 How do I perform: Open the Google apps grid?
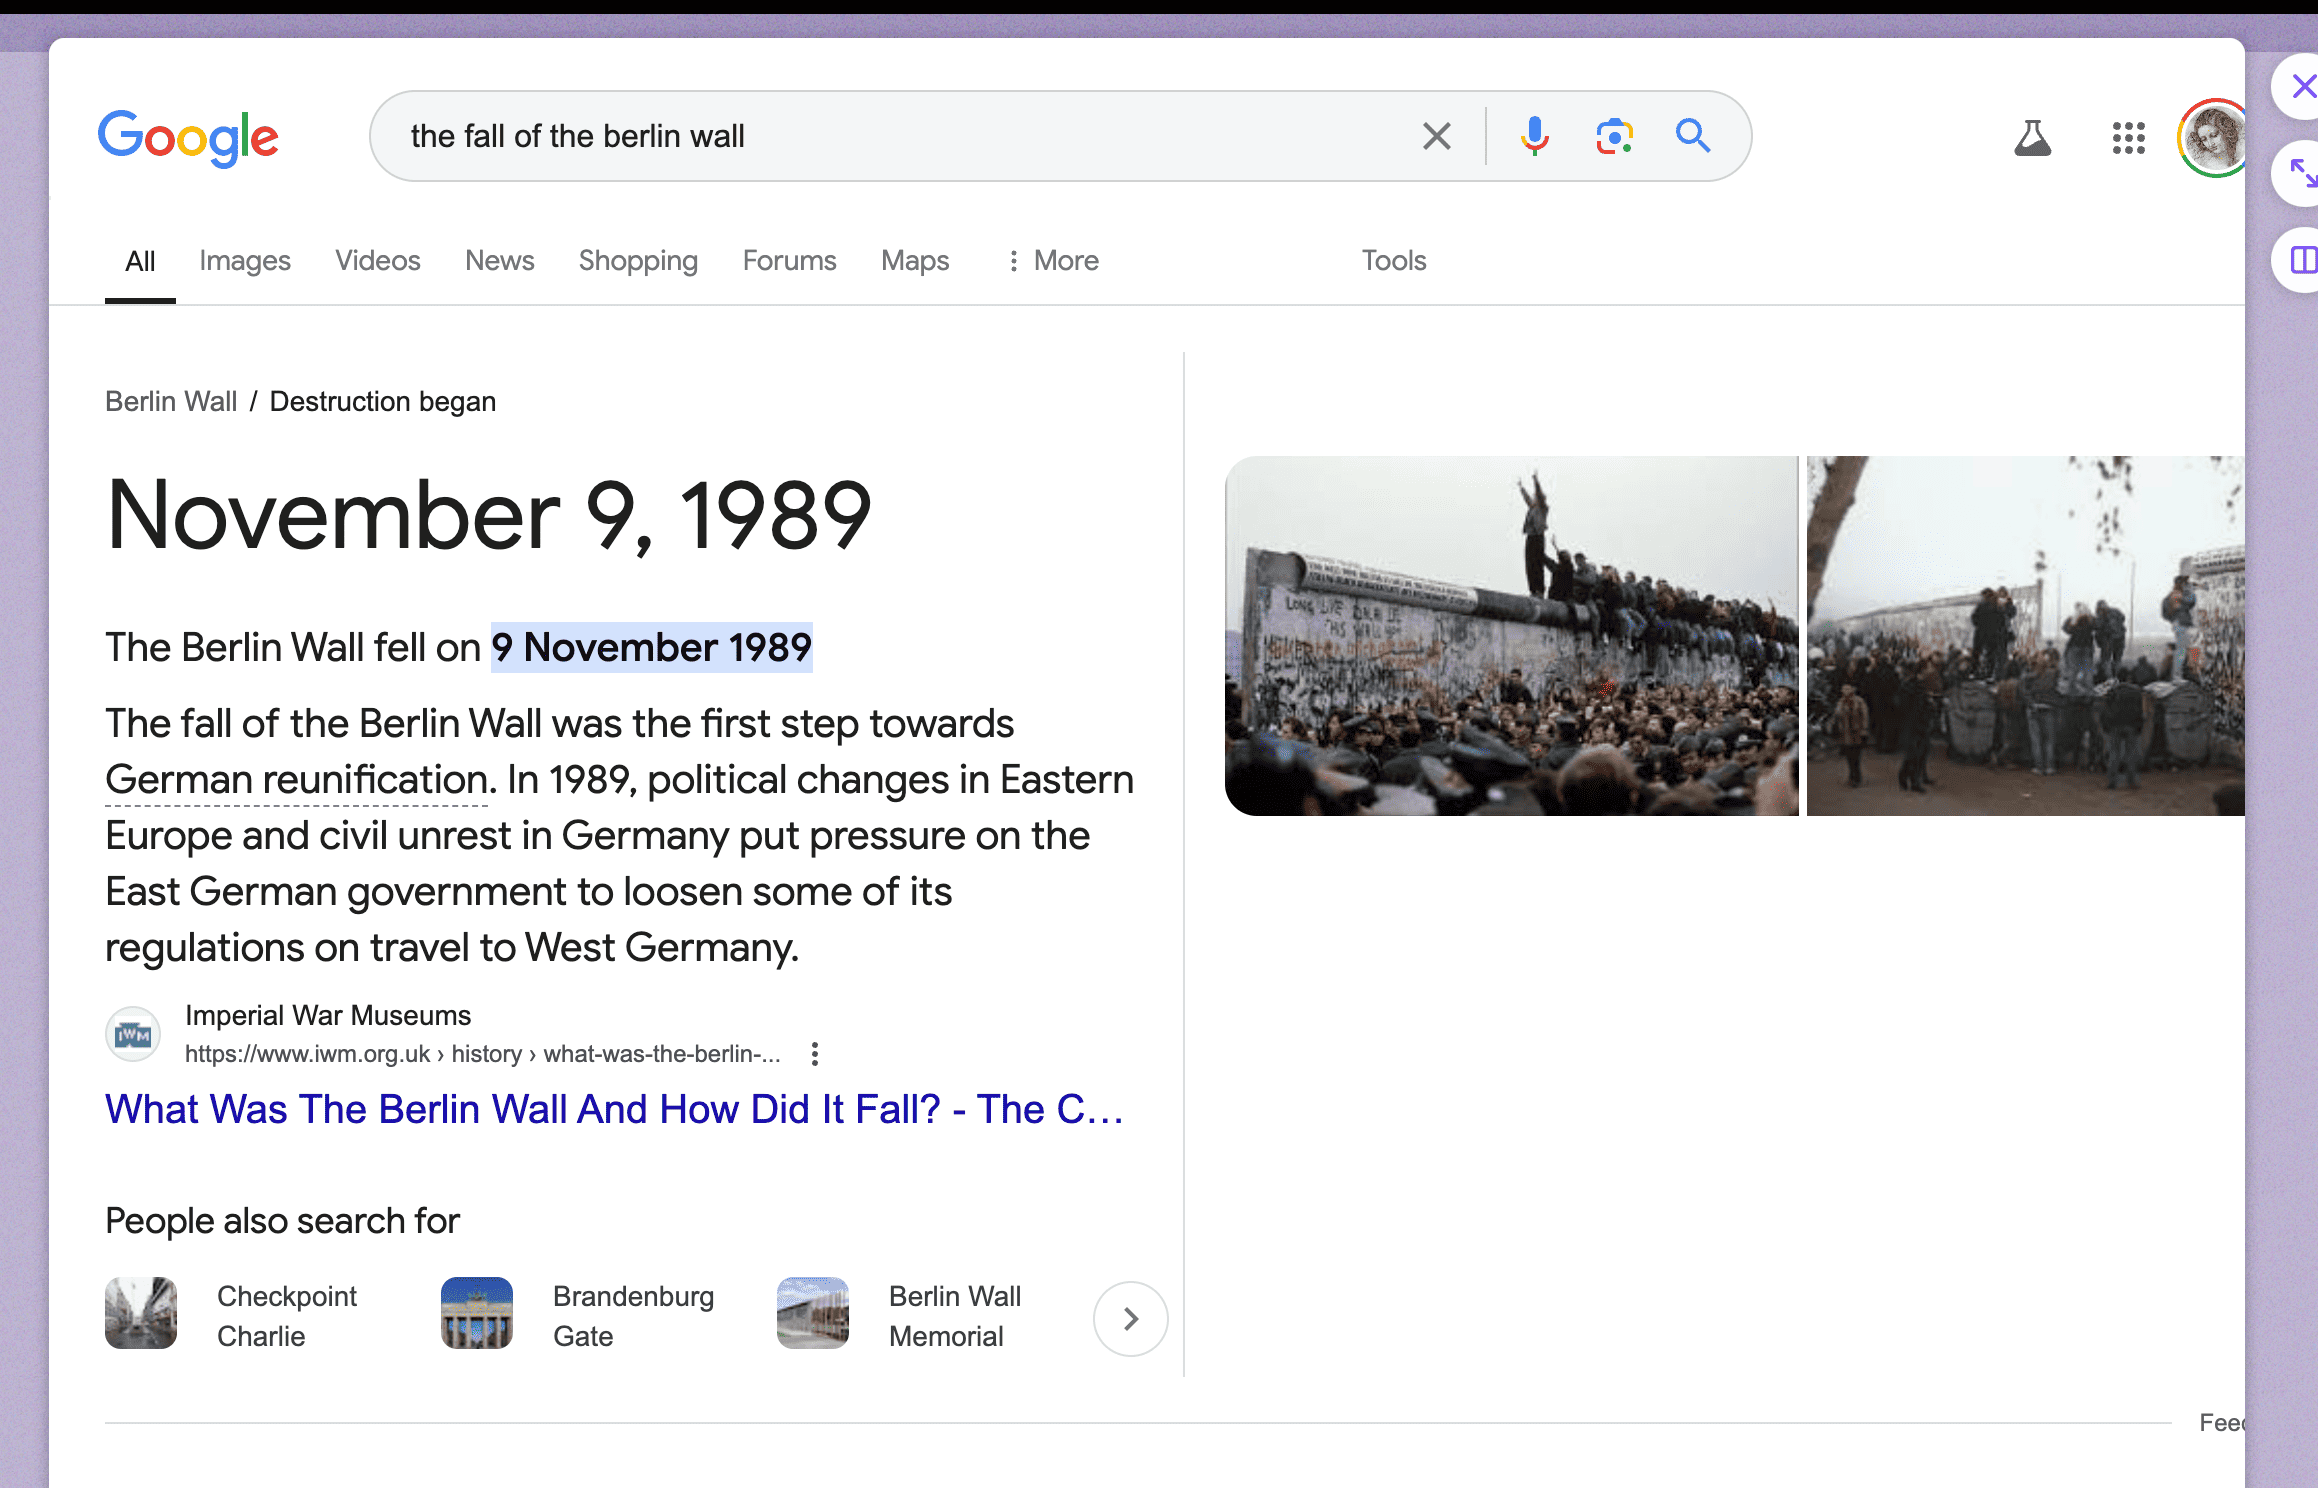point(2128,138)
